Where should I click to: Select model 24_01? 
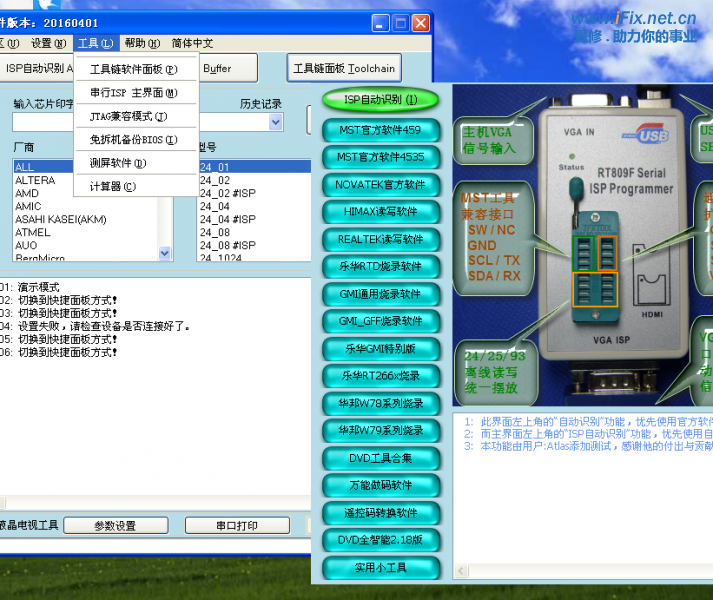[255, 167]
